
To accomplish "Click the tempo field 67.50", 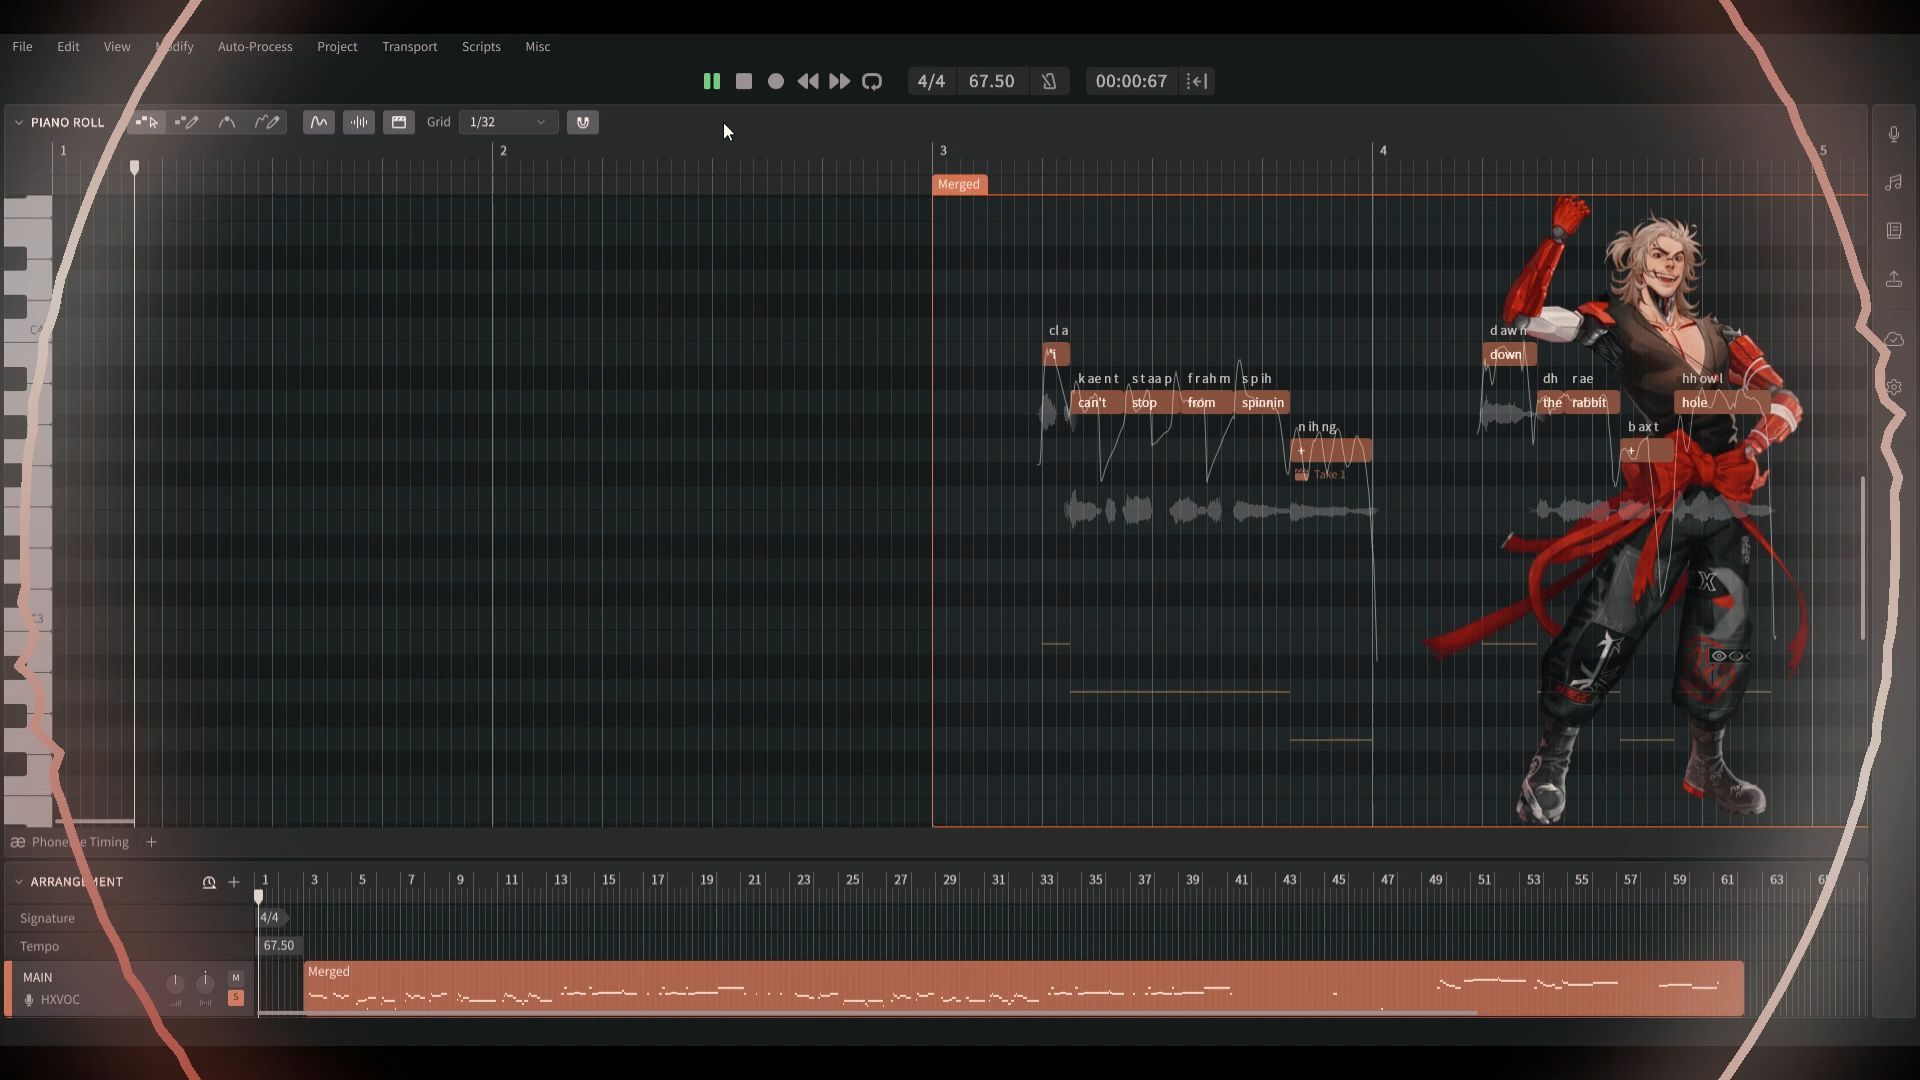I will 991,81.
